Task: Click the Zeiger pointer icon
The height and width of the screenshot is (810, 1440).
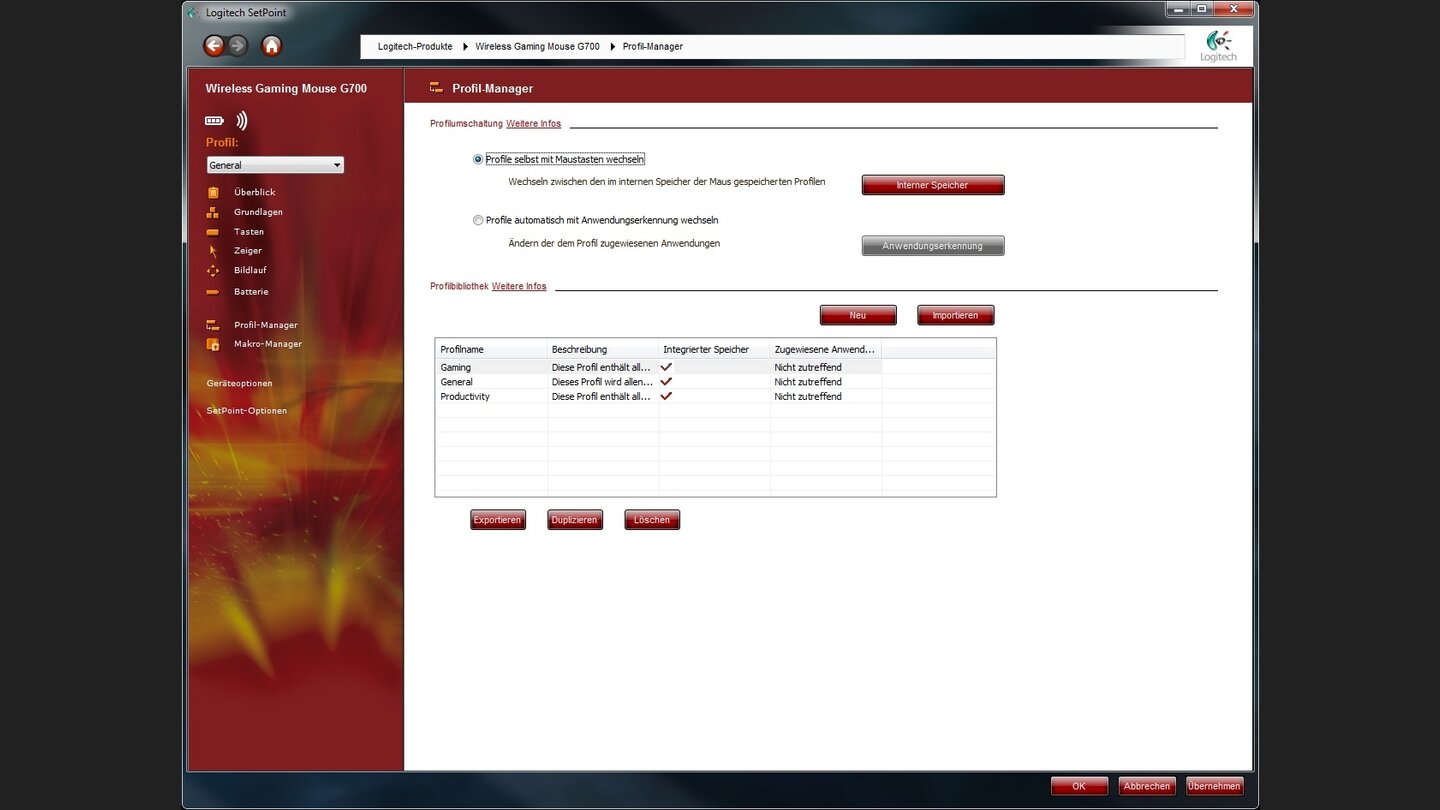Action: (212, 251)
